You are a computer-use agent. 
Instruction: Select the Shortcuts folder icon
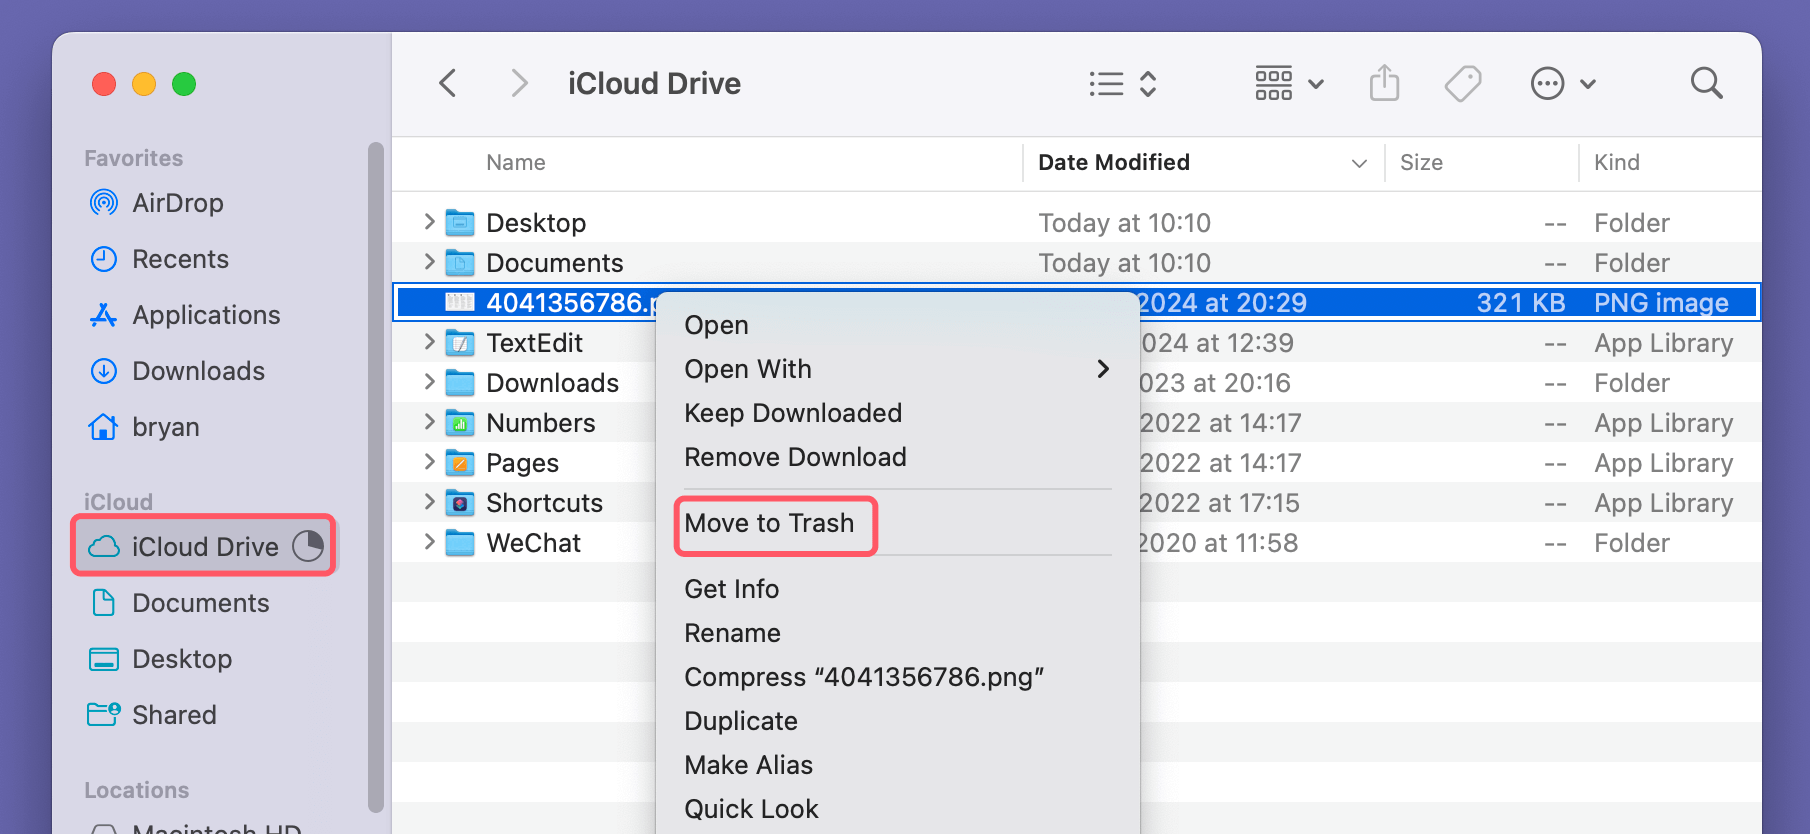[460, 502]
